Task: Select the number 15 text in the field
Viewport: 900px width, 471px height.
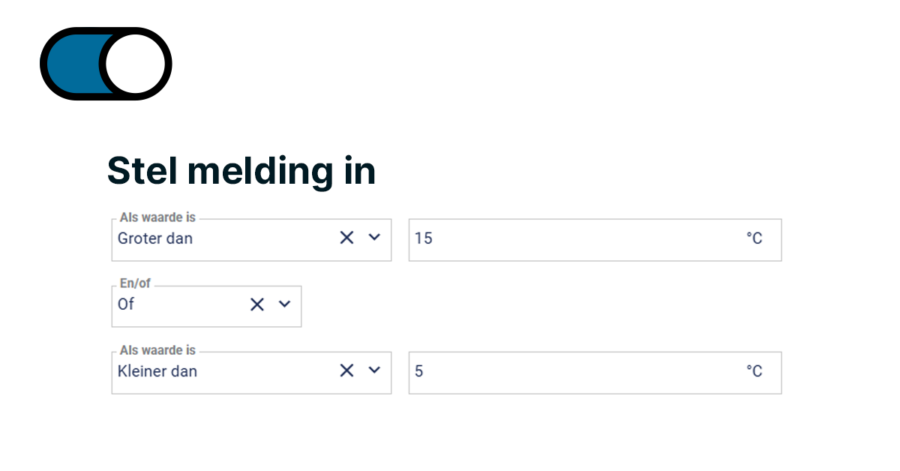Action: point(424,238)
